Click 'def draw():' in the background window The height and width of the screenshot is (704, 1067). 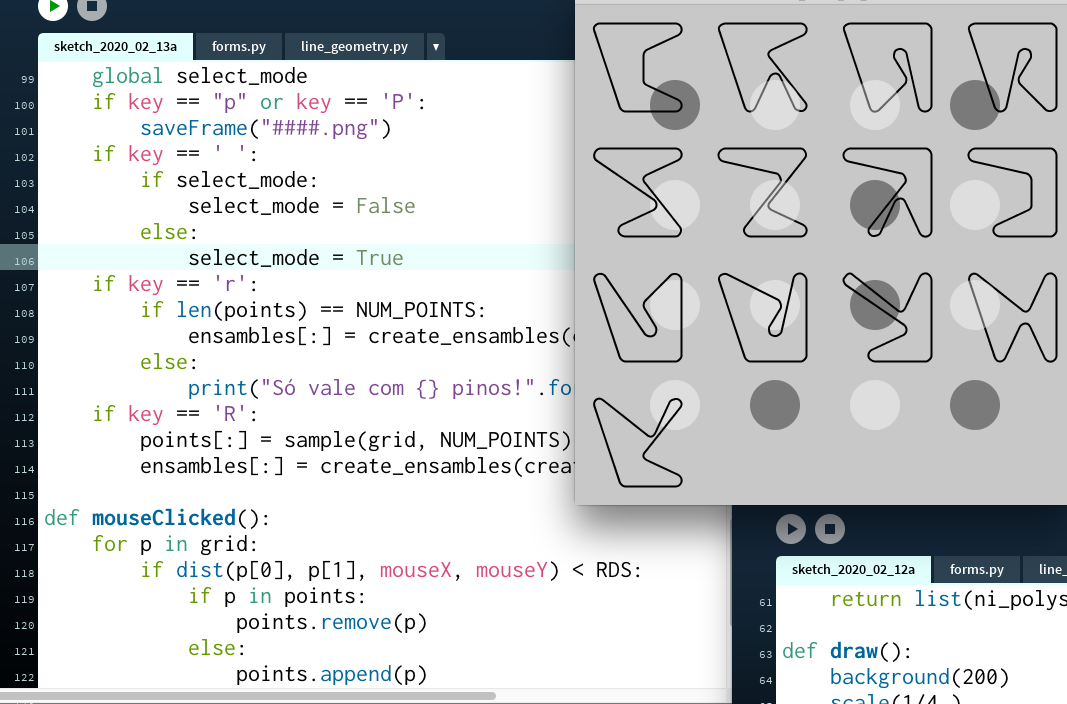pos(847,651)
